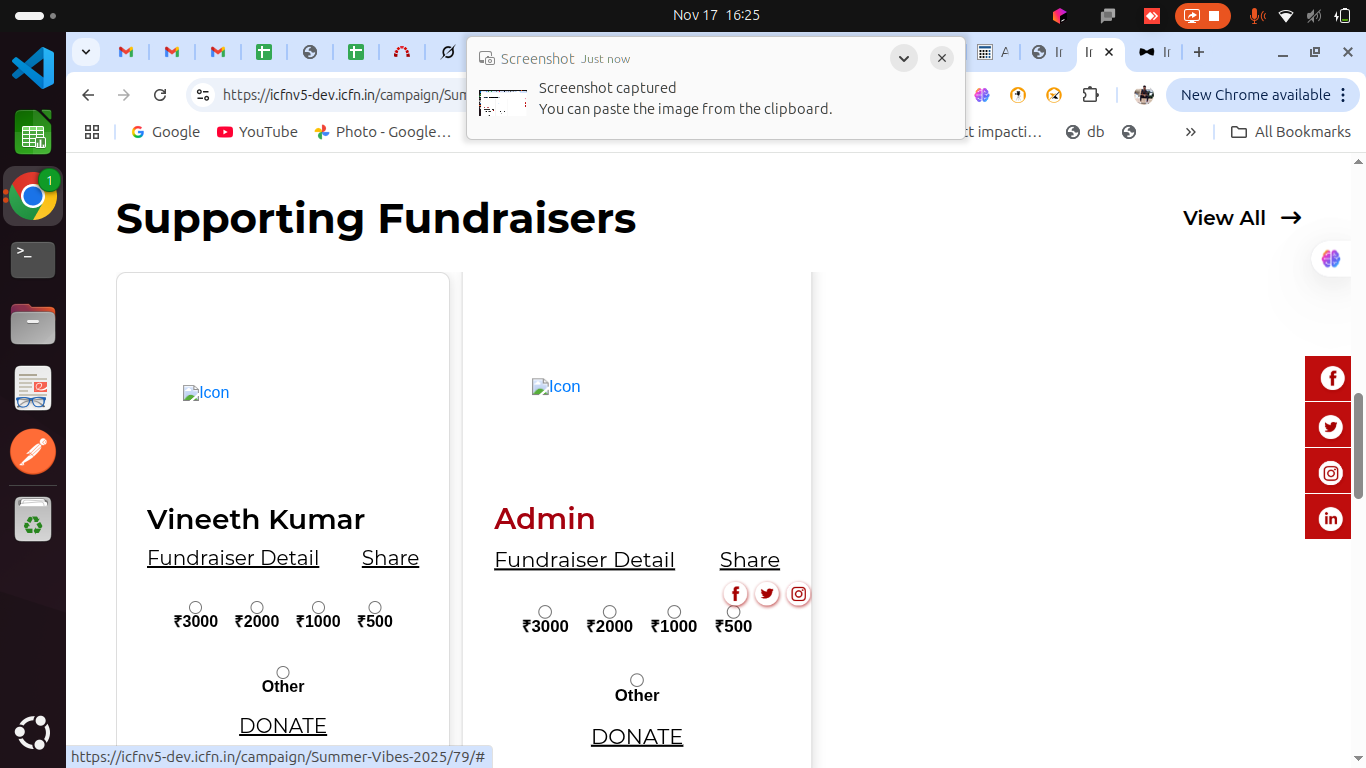Click DONATE under the Admin fundraiser
The height and width of the screenshot is (768, 1366).
pyautogui.click(x=637, y=737)
